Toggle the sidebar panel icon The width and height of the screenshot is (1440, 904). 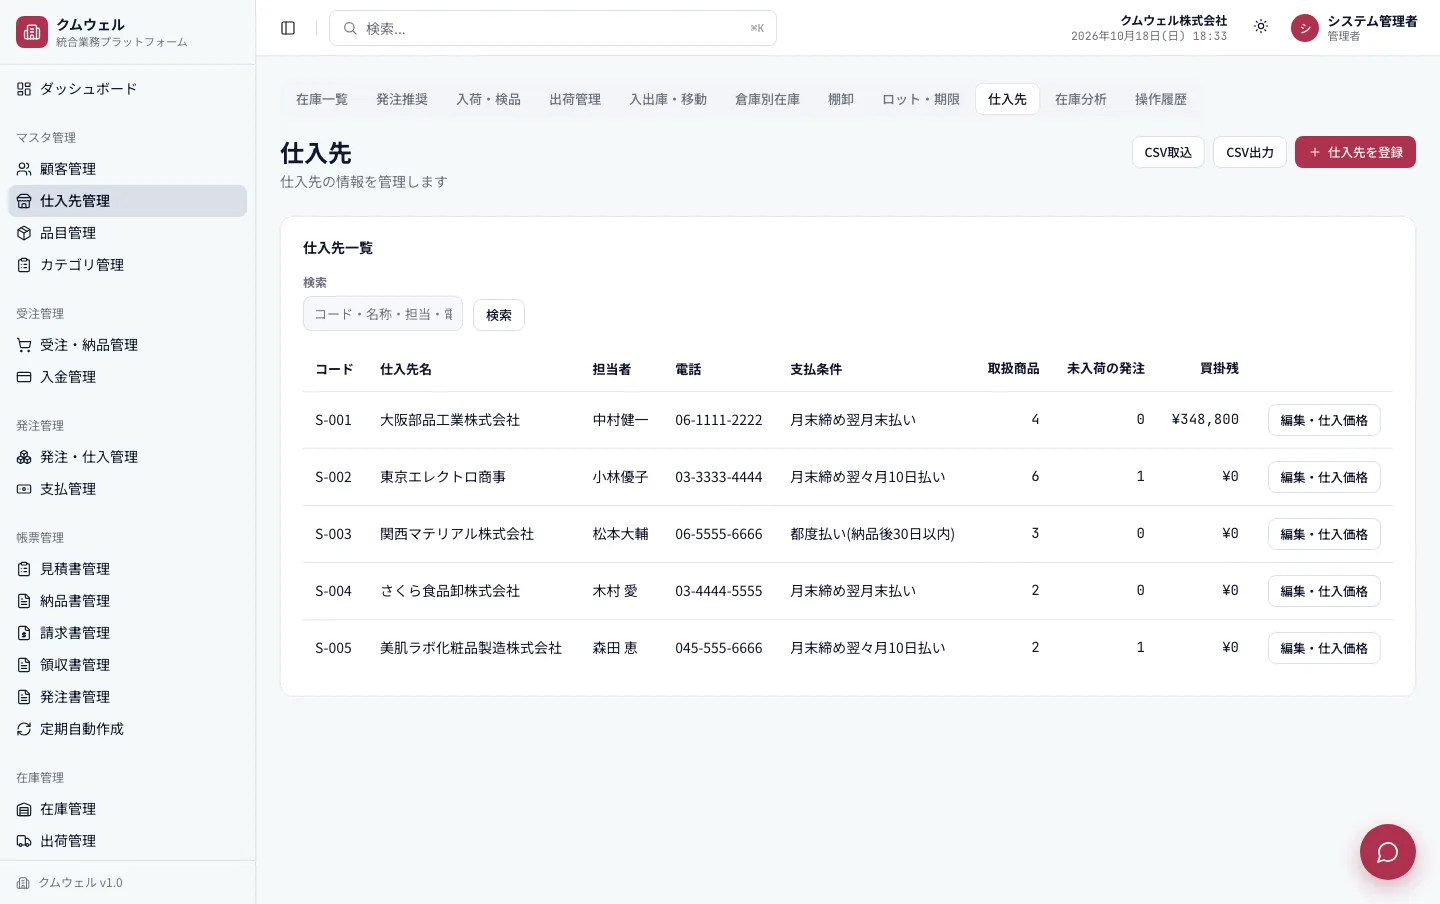click(288, 28)
